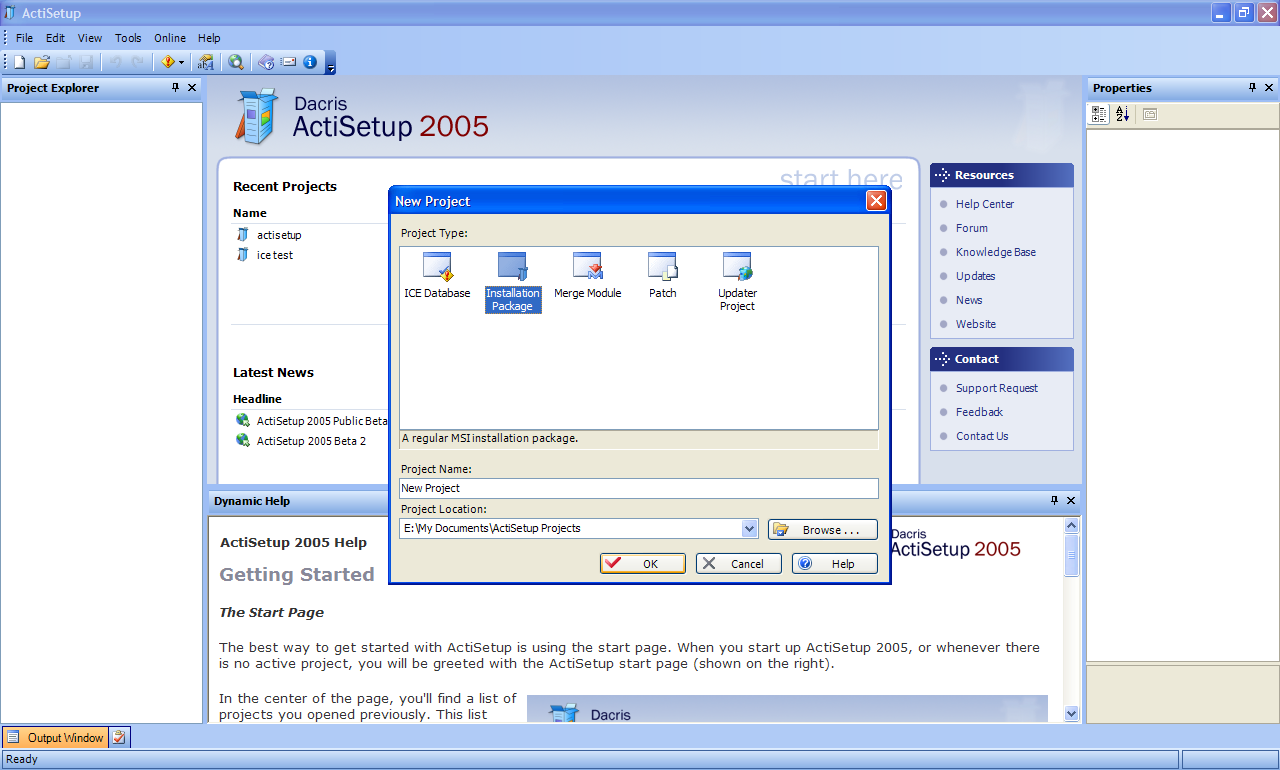Image resolution: width=1280 pixels, height=770 pixels.
Task: Click the Open project folder toolbar icon
Action: click(42, 62)
